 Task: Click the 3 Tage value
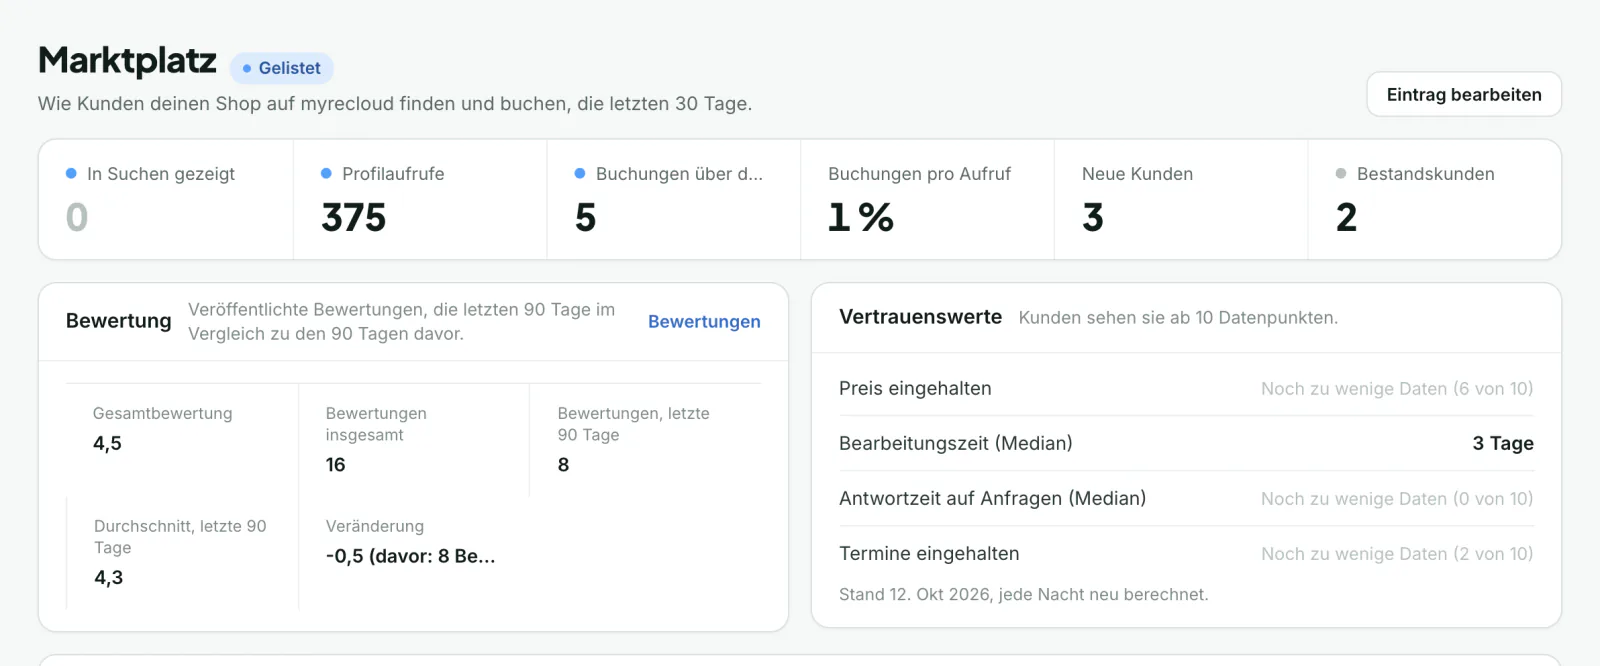click(x=1503, y=443)
